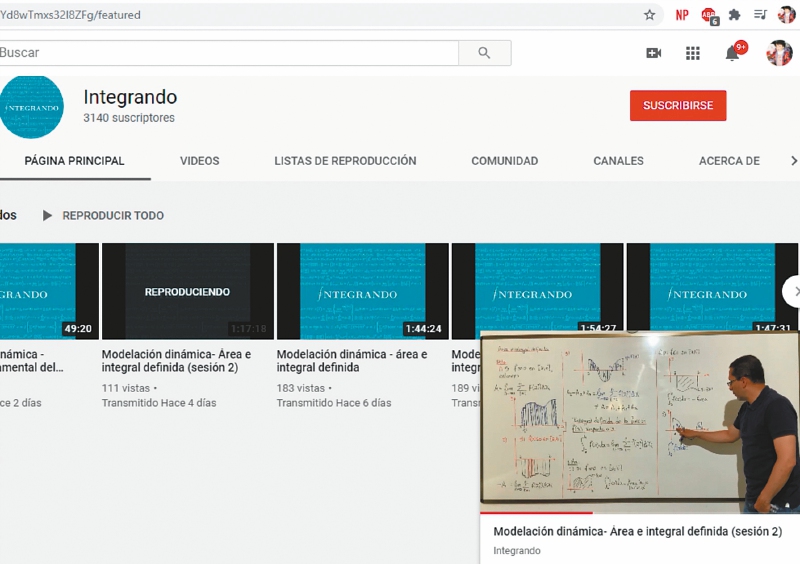Open the CANALES tab
The height and width of the screenshot is (564, 800).
point(618,161)
